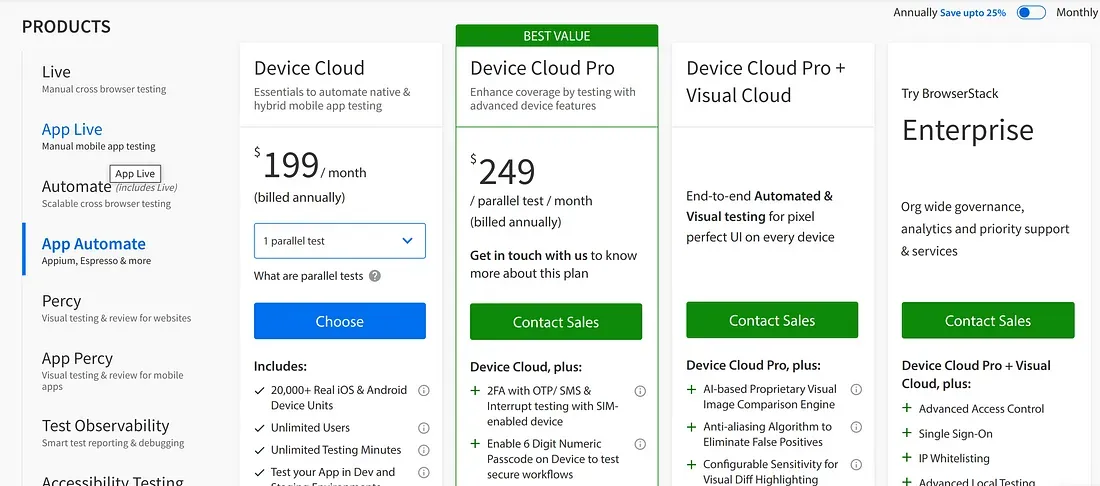
Task: Click 'Advanced Access Control' feature text
Action: [981, 409]
